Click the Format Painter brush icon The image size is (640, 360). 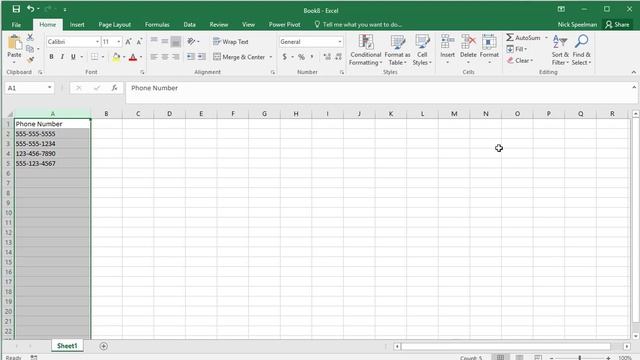pyautogui.click(x=30, y=60)
